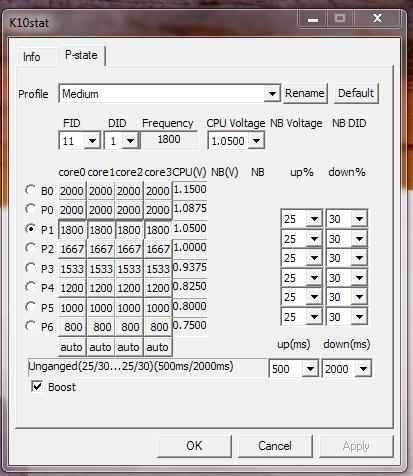The image size is (413, 476).
Task: Select the P3 radio button
Action: tap(30, 268)
